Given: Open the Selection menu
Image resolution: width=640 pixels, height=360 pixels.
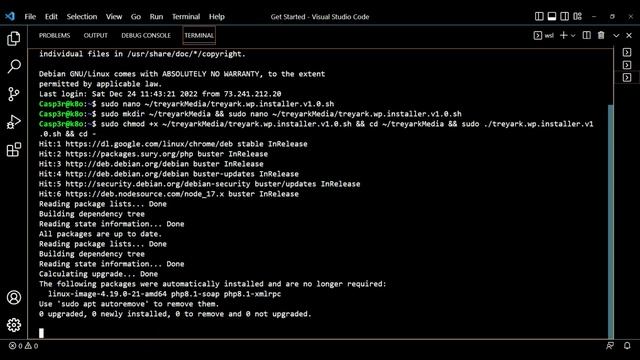Looking at the screenshot, I should click(82, 17).
